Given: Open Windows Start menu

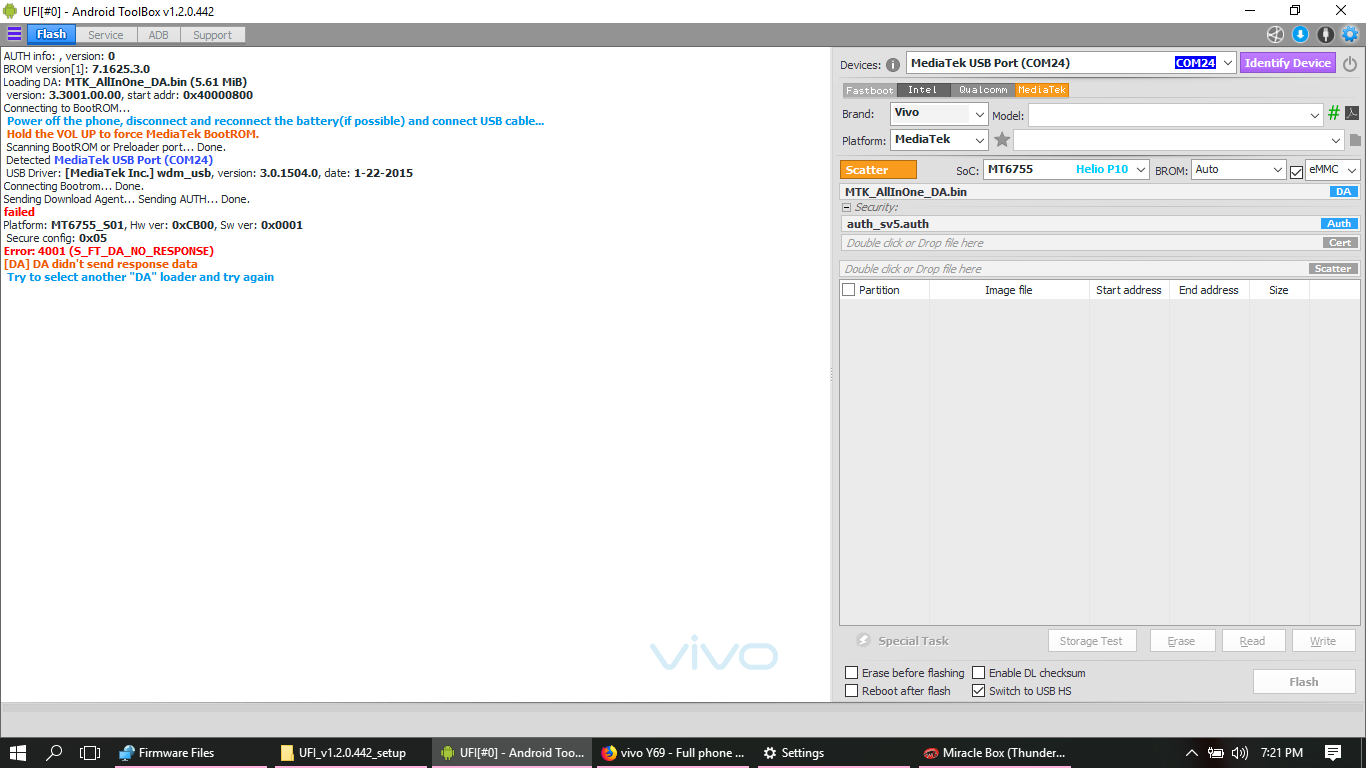Looking at the screenshot, I should [x=18, y=753].
